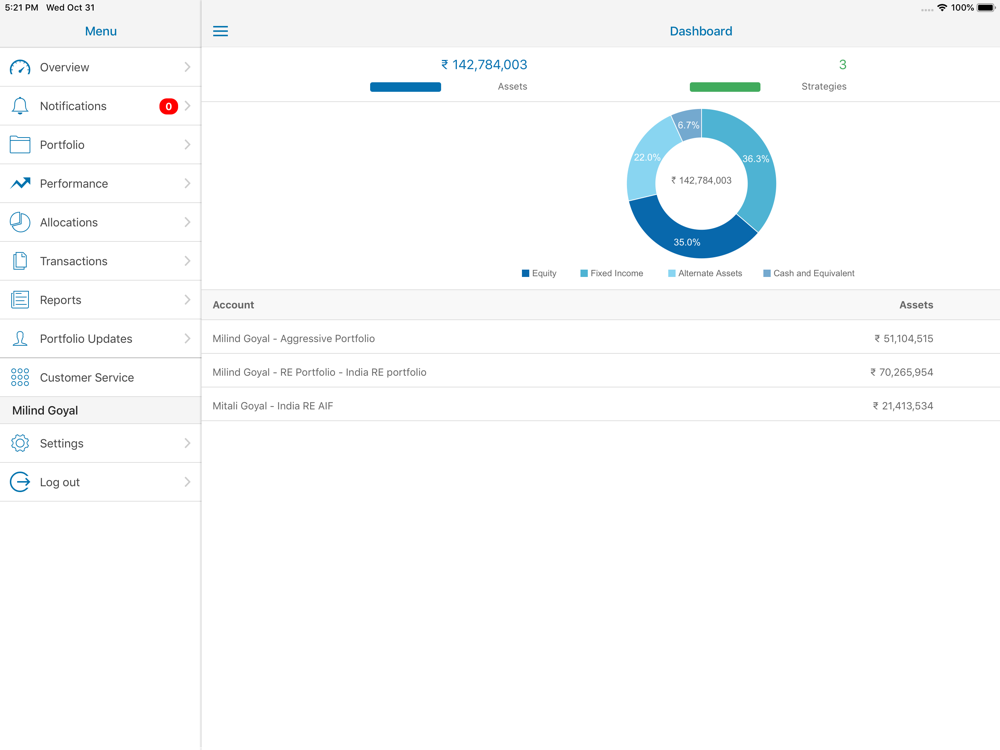Screen dimensions: 1000x750
Task: Expand the Log out row chevron
Action: pyautogui.click(x=188, y=482)
